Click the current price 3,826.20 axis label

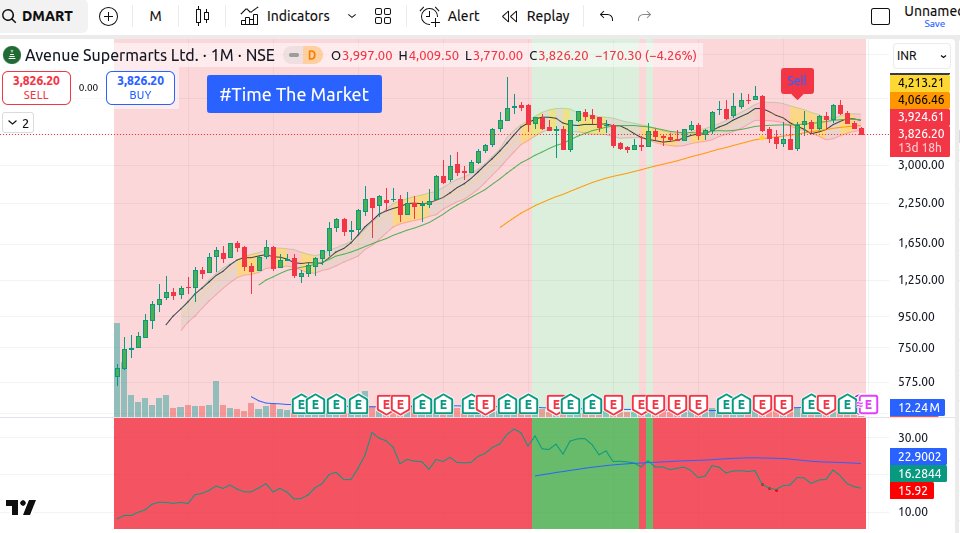pos(920,133)
